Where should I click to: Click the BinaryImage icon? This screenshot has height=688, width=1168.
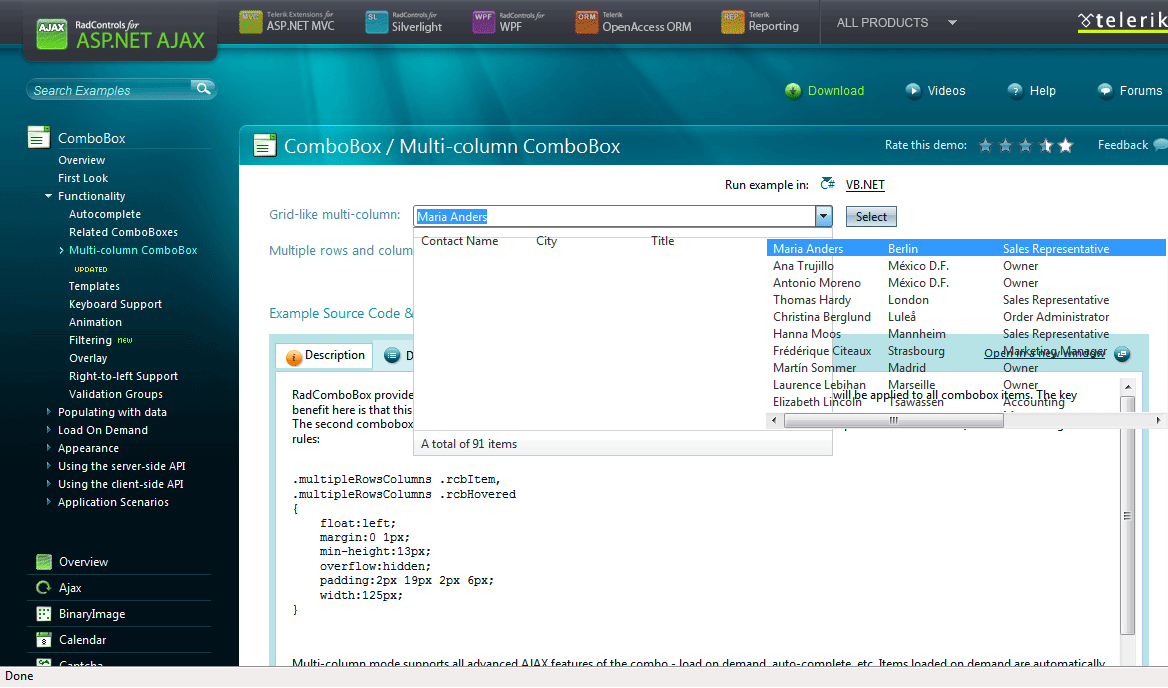tap(44, 614)
